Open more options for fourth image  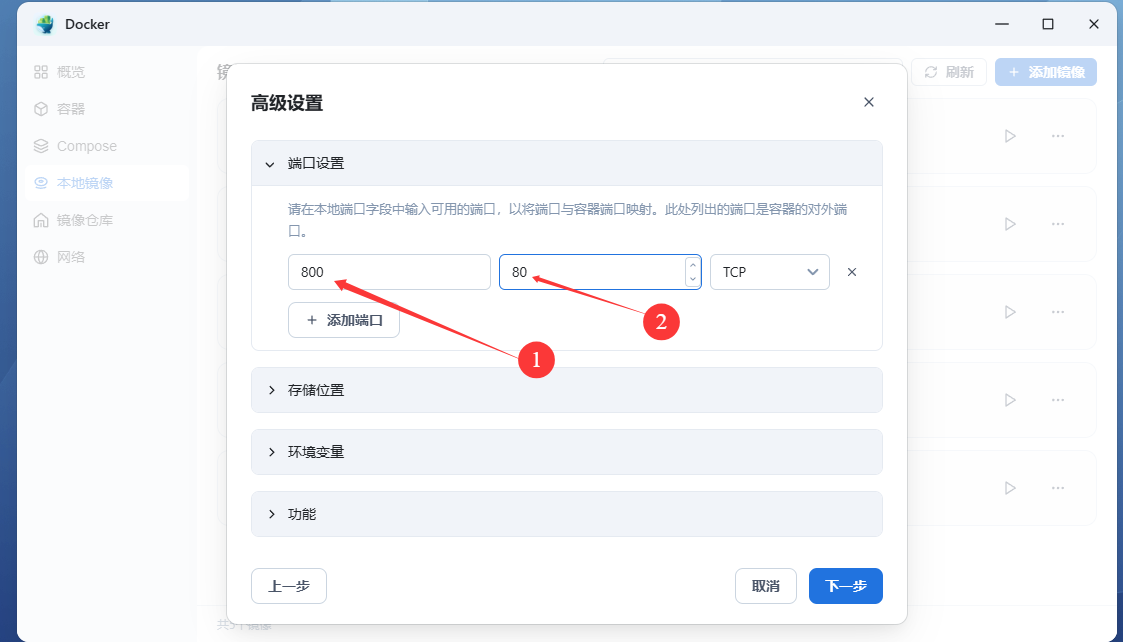click(x=1058, y=400)
